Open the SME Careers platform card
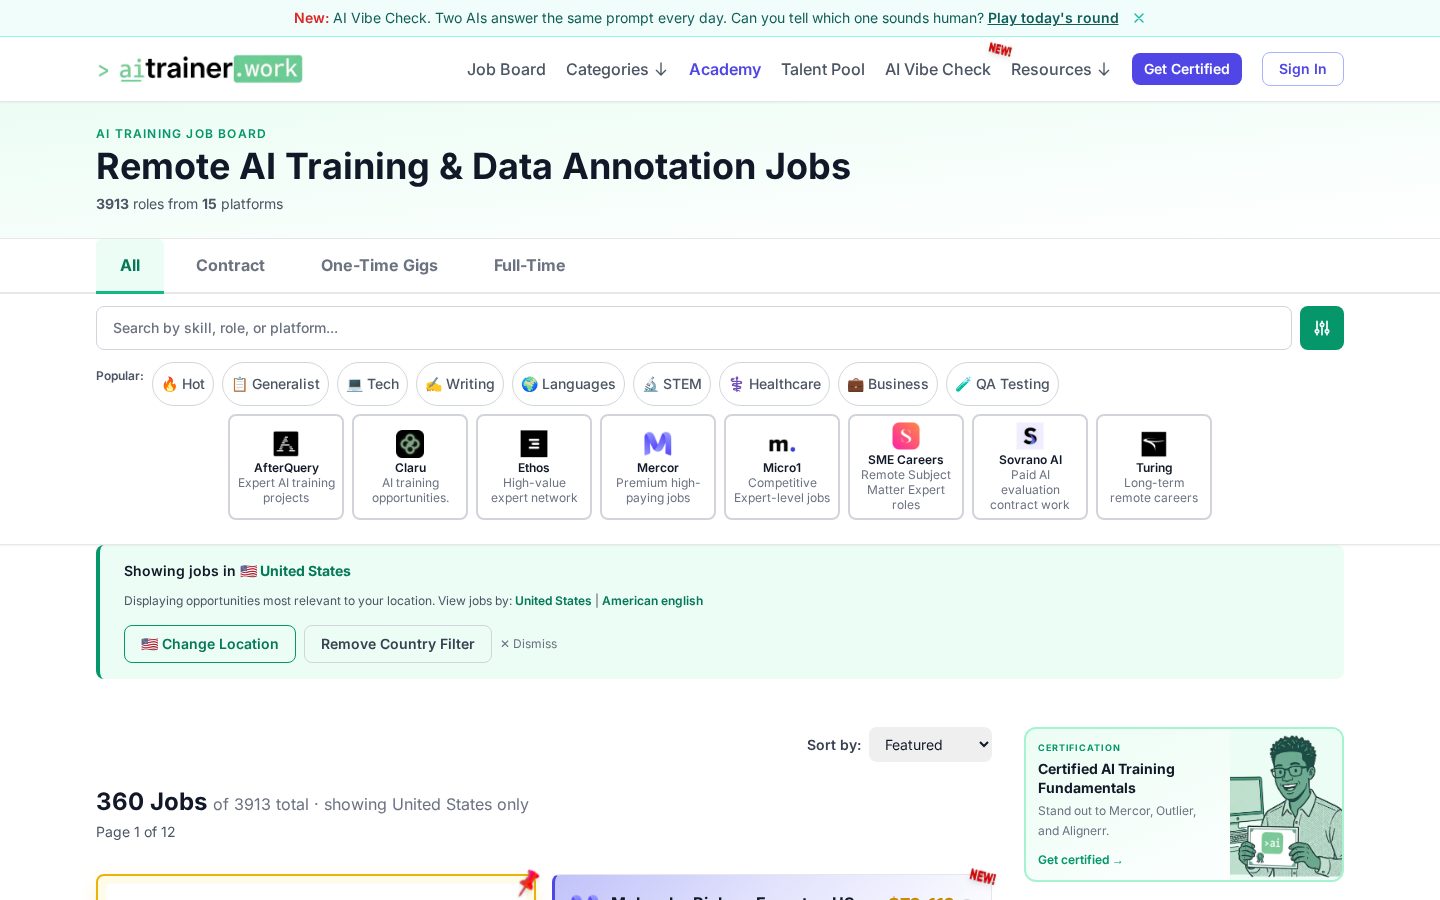Screen dimensions: 1440x900 pos(906,467)
